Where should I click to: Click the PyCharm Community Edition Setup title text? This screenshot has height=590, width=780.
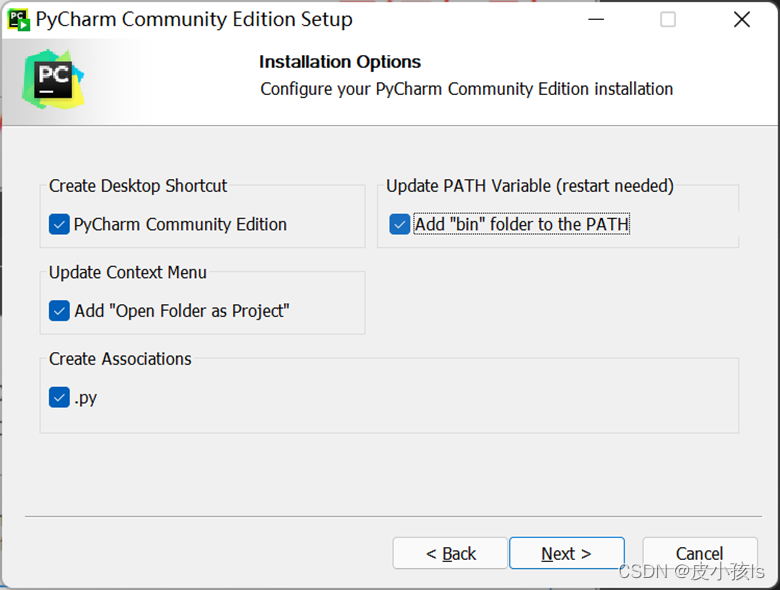[194, 20]
